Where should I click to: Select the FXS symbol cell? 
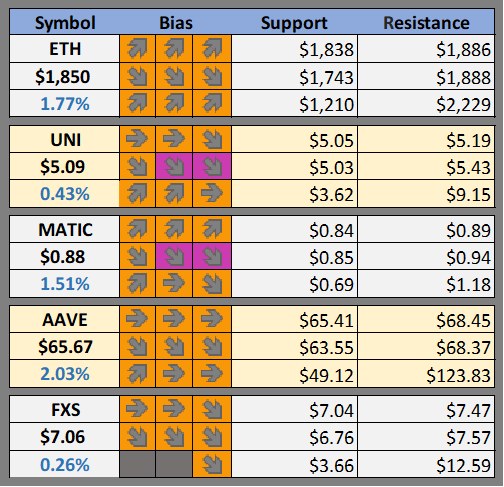point(65,409)
